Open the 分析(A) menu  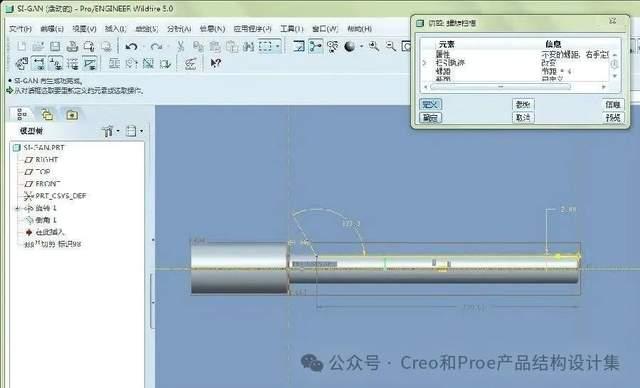(179, 29)
